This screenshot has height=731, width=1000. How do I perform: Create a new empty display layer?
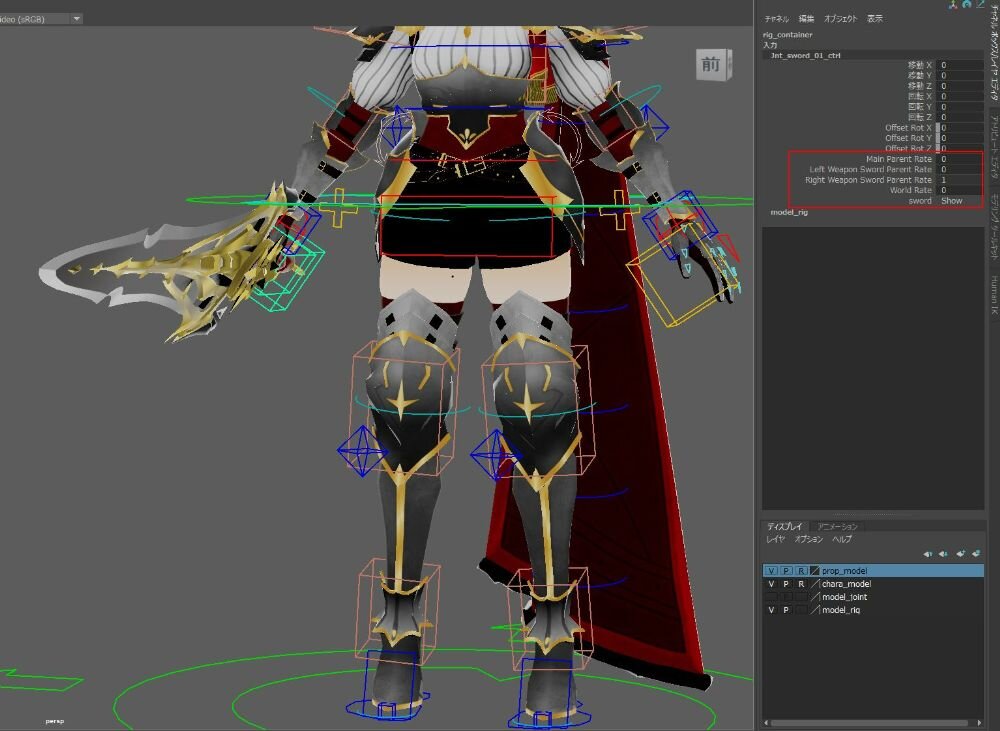(x=960, y=553)
